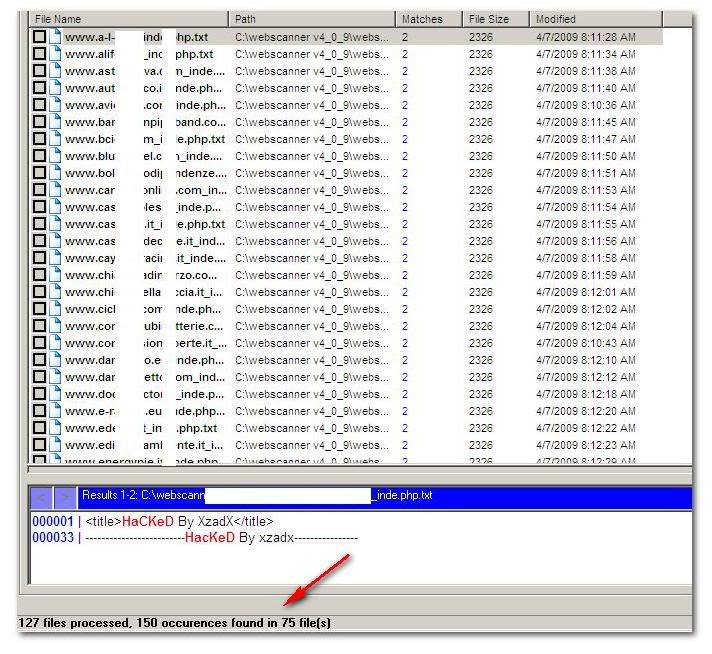Select result line 000001 with title tag

point(180,521)
